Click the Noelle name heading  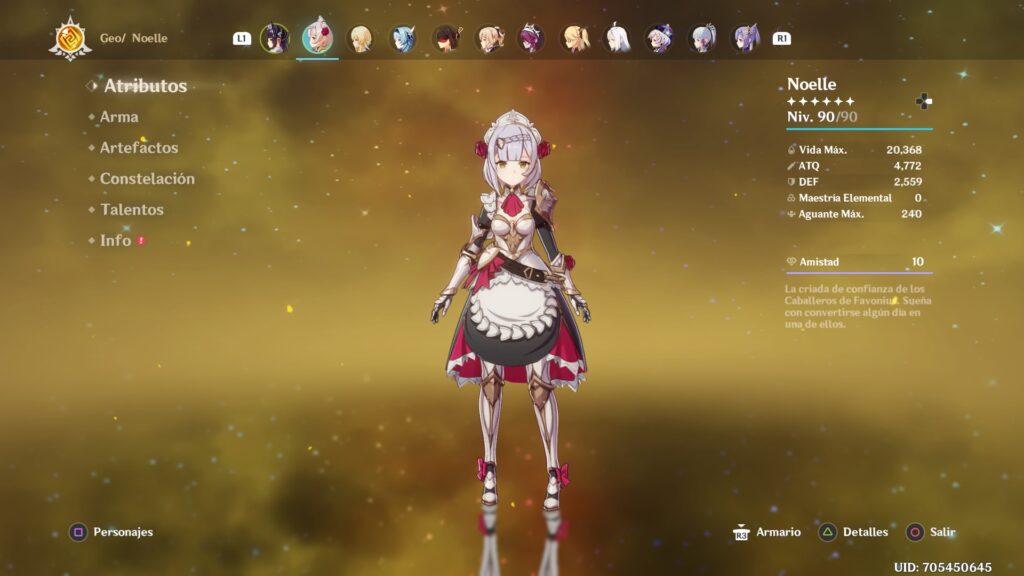click(811, 84)
